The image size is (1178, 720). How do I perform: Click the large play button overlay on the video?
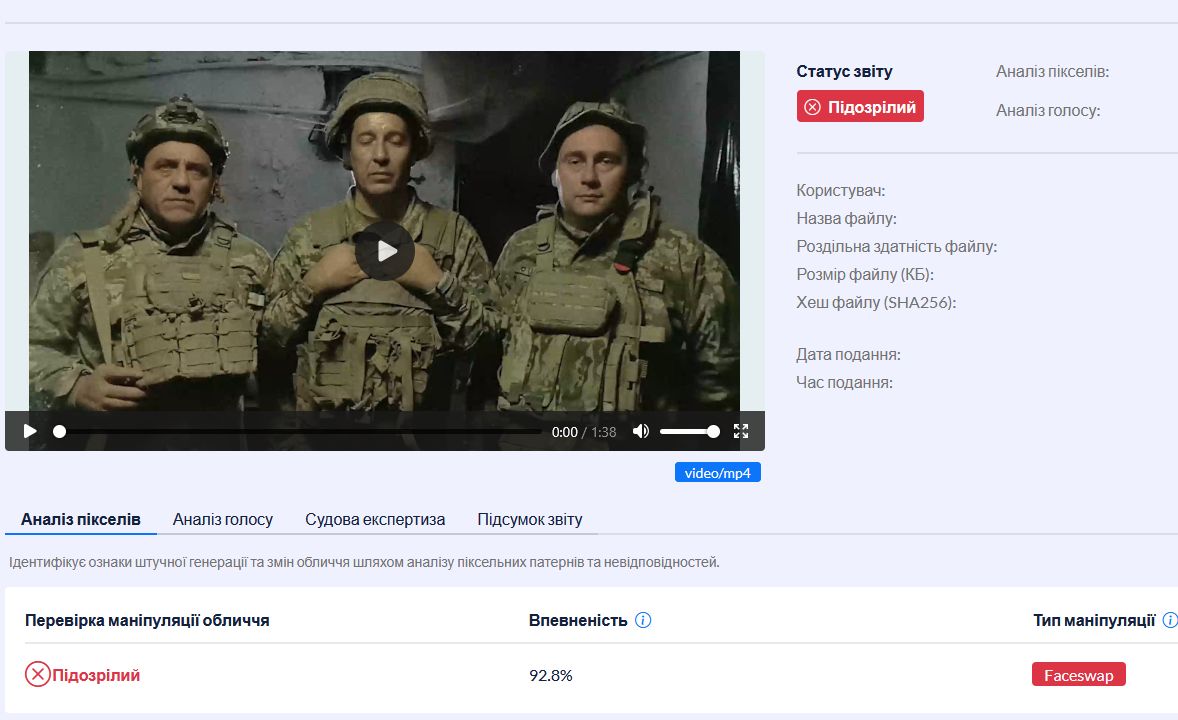[384, 251]
